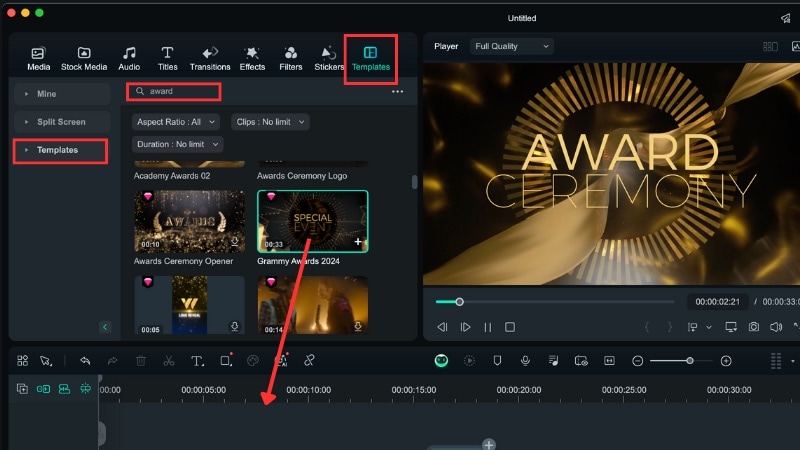The image size is (800, 450).
Task: Zoom out the timeline with minus
Action: (x=637, y=361)
